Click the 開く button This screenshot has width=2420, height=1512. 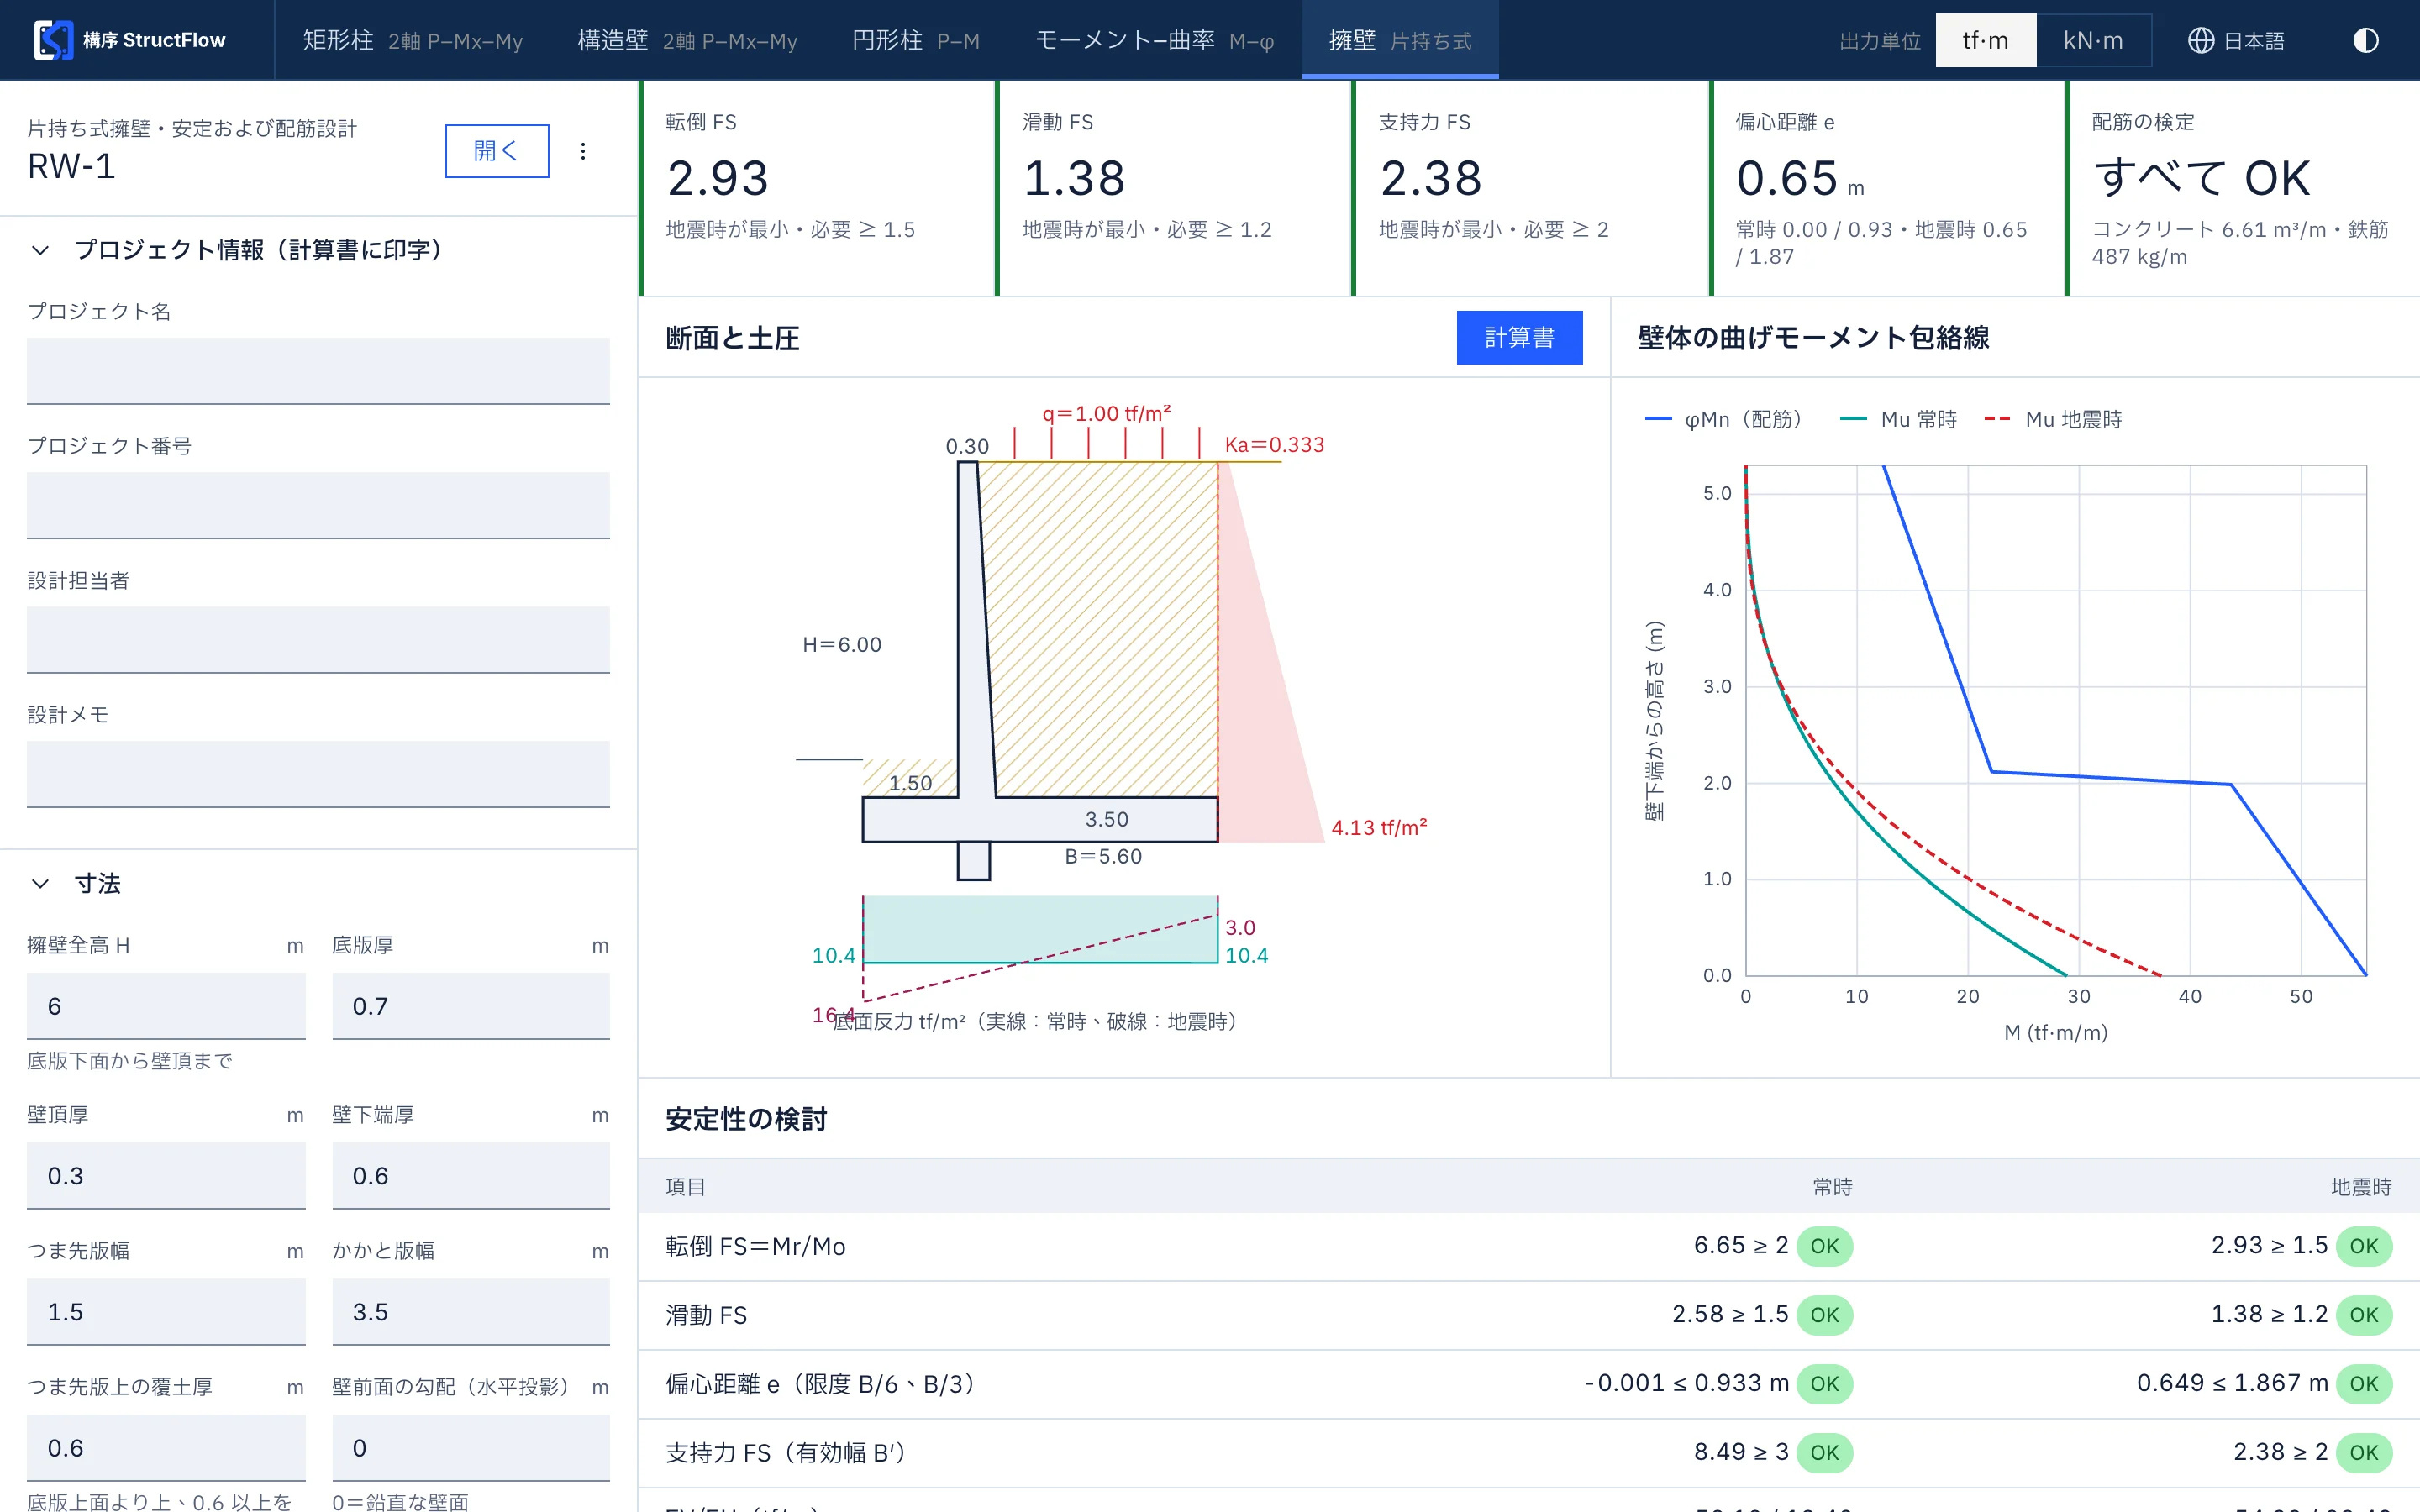(x=497, y=151)
